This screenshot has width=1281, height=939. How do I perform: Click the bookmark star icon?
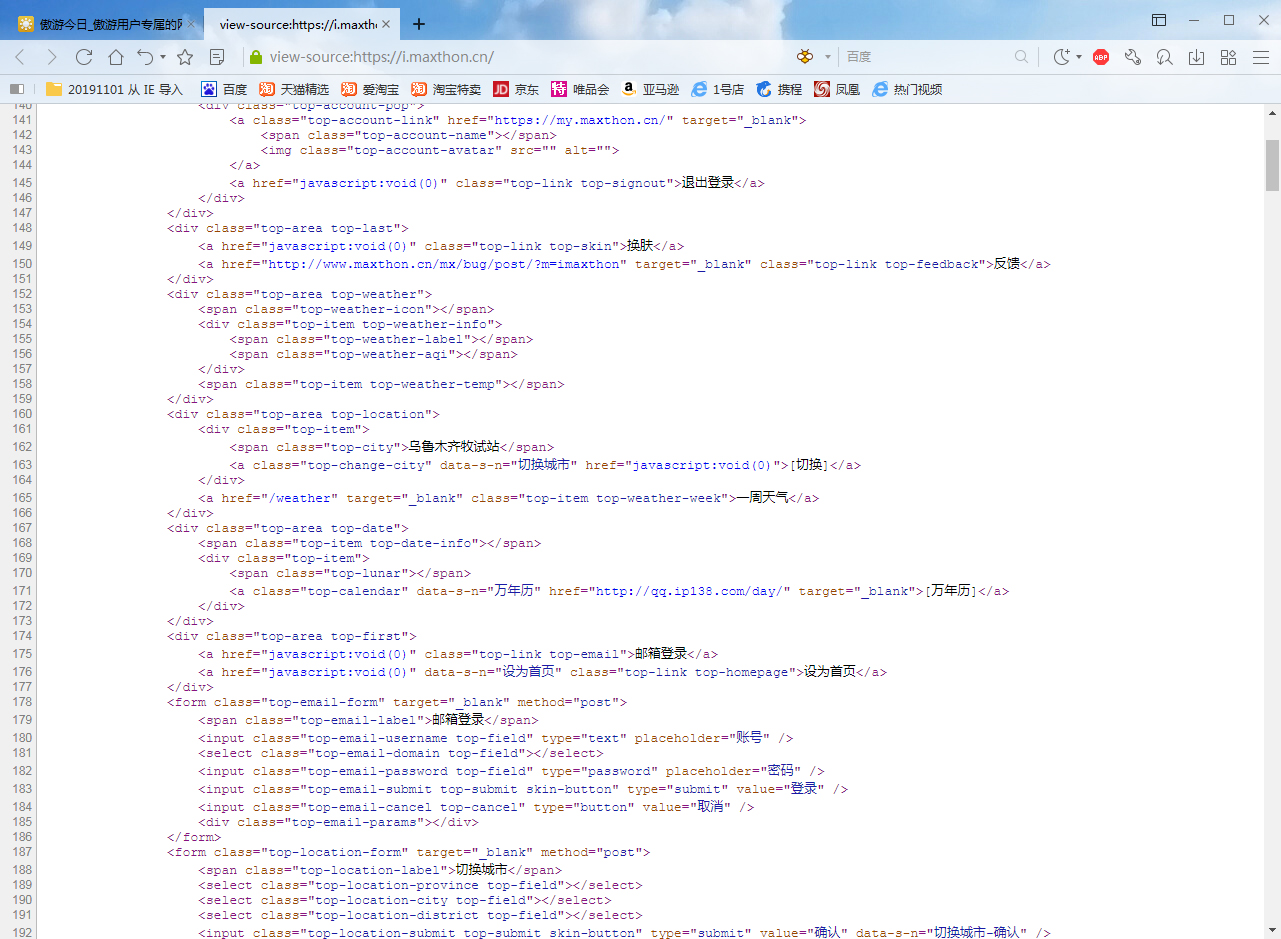(x=185, y=57)
